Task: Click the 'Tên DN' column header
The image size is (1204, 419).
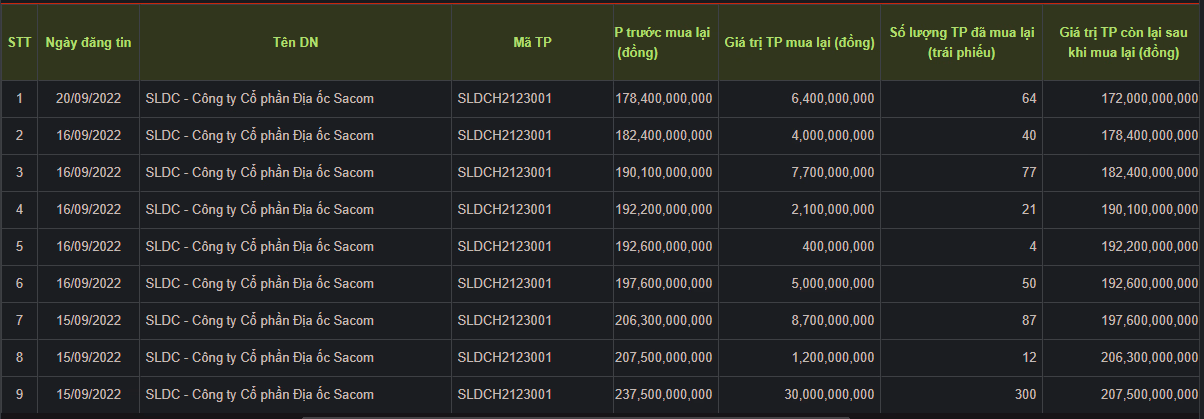Action: tap(295, 42)
